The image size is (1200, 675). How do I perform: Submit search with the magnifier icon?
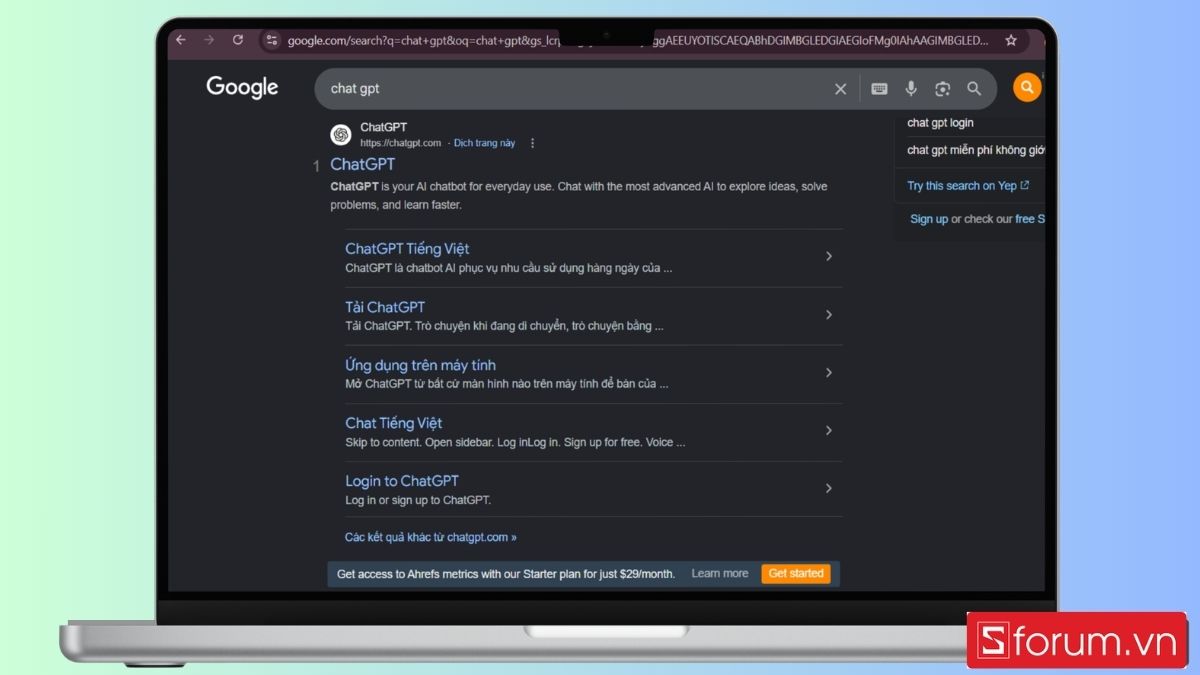(974, 89)
